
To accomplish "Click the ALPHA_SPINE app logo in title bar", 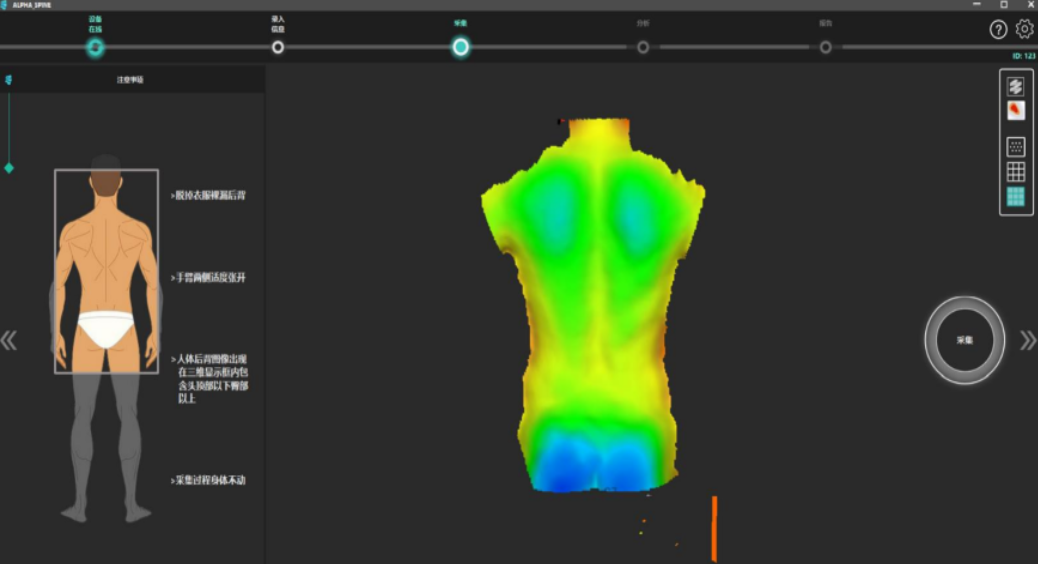I will [6, 5].
